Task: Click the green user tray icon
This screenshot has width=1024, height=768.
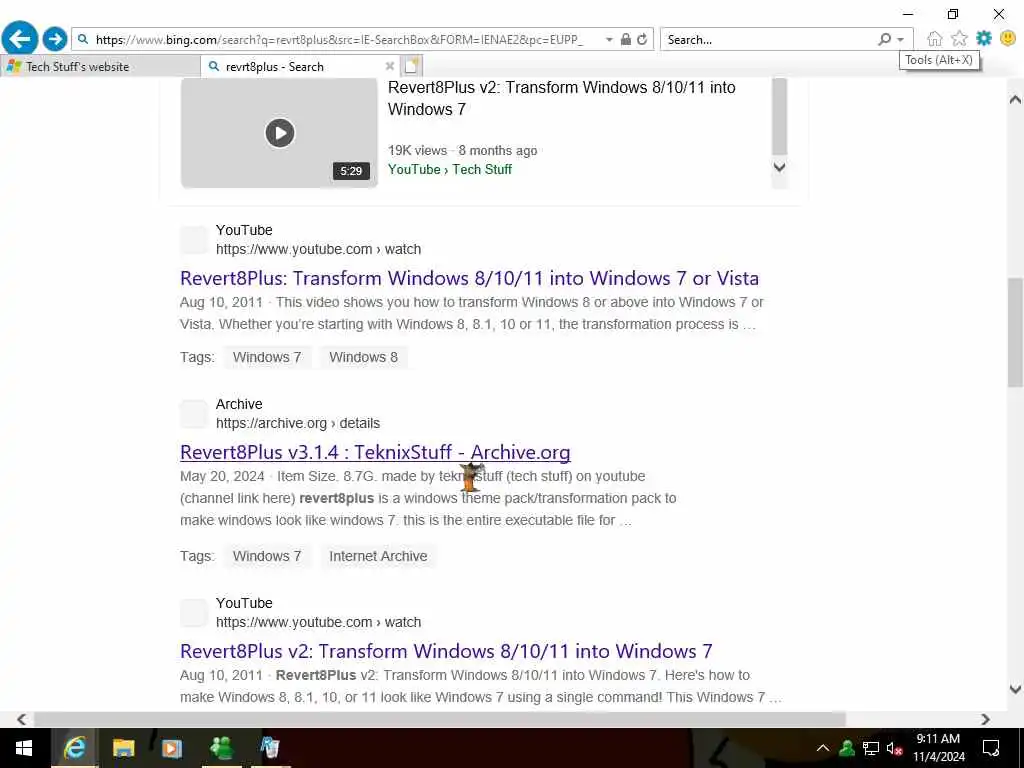Action: [x=847, y=748]
